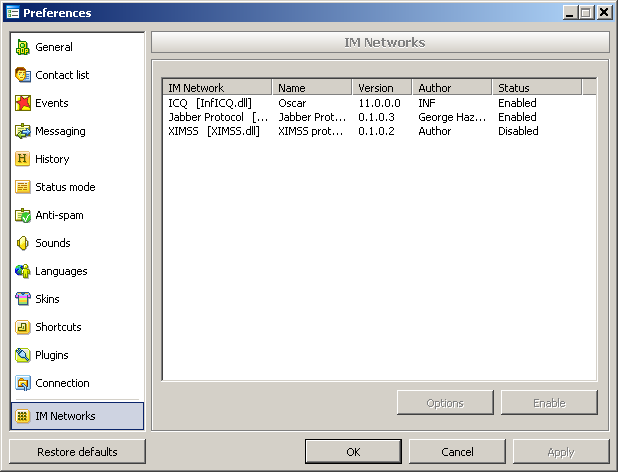This screenshot has height=472, width=618.
Task: Go to Messaging preferences
Action: [60, 131]
